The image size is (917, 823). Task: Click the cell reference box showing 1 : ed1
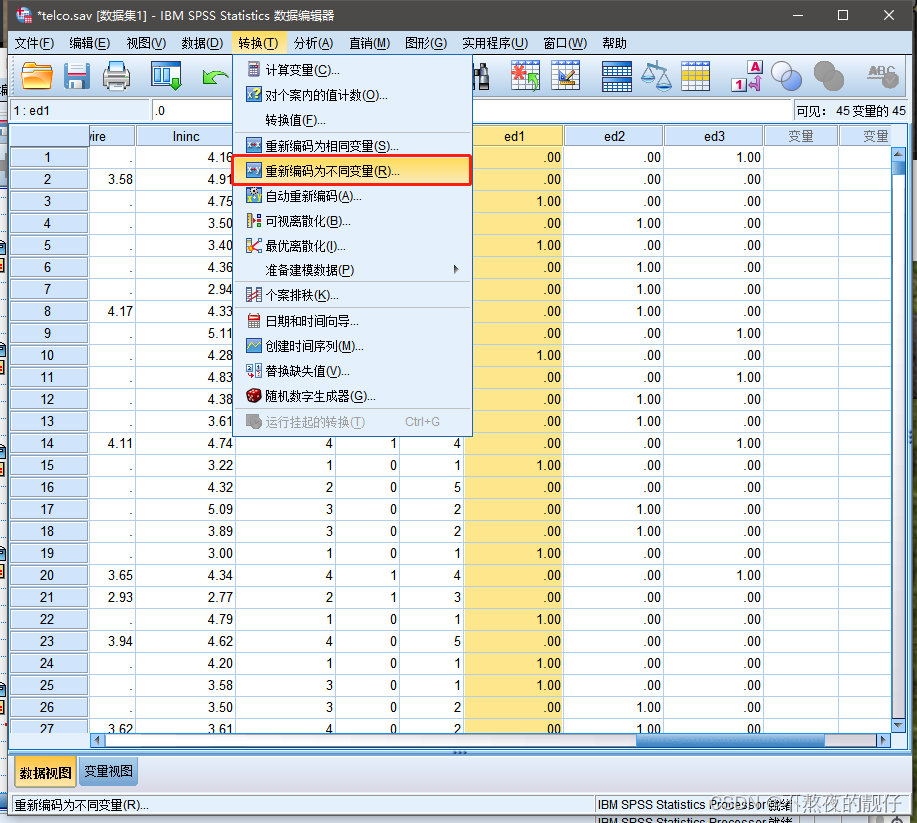[x=80, y=111]
